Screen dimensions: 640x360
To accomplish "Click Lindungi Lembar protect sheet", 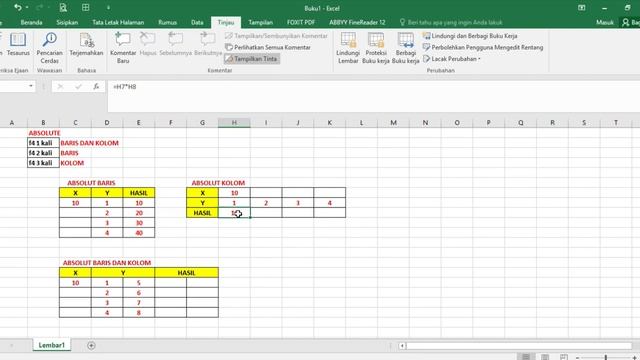I will [348, 48].
